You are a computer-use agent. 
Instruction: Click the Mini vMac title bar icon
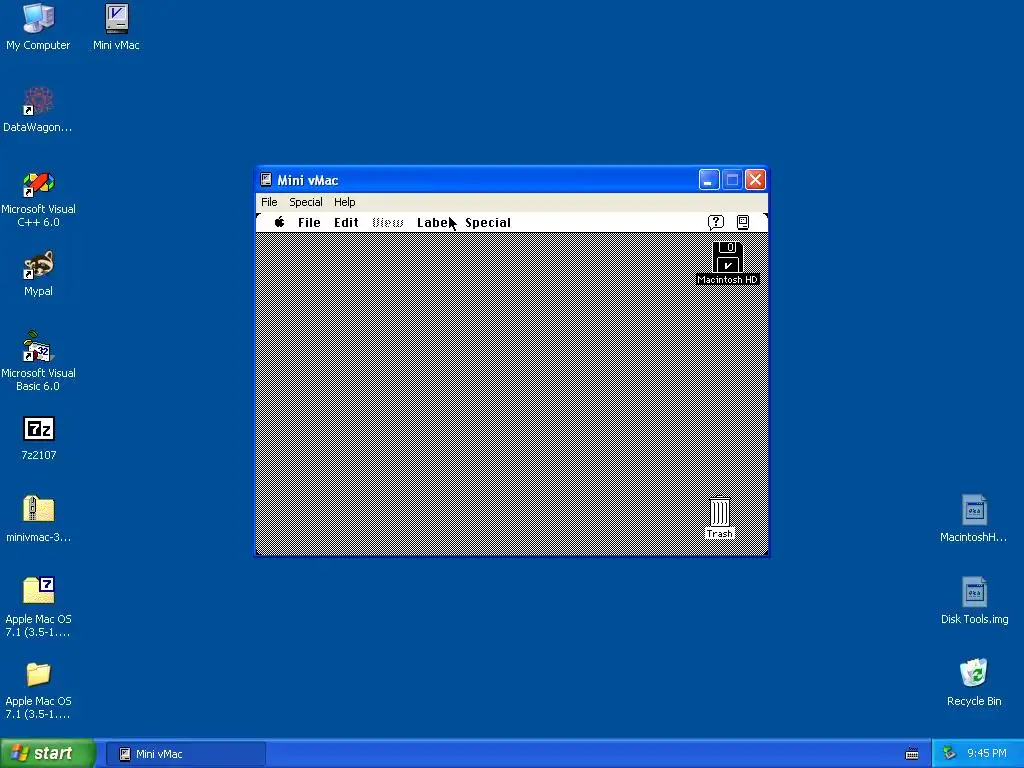pyautogui.click(x=266, y=180)
